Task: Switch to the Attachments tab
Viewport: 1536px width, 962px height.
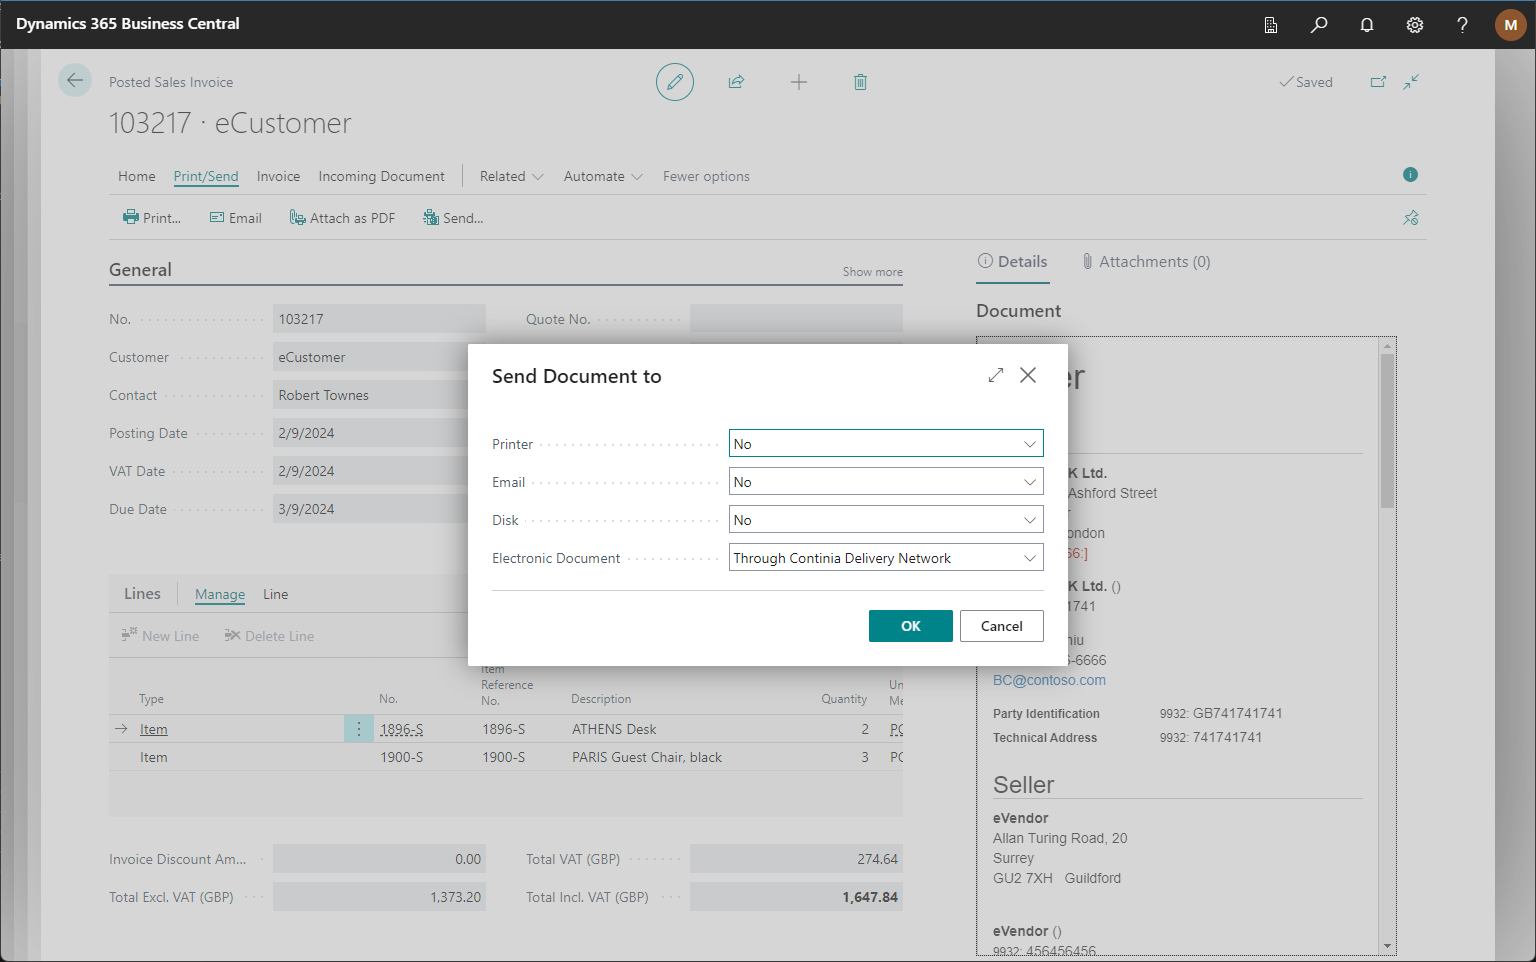Action: coord(1146,262)
